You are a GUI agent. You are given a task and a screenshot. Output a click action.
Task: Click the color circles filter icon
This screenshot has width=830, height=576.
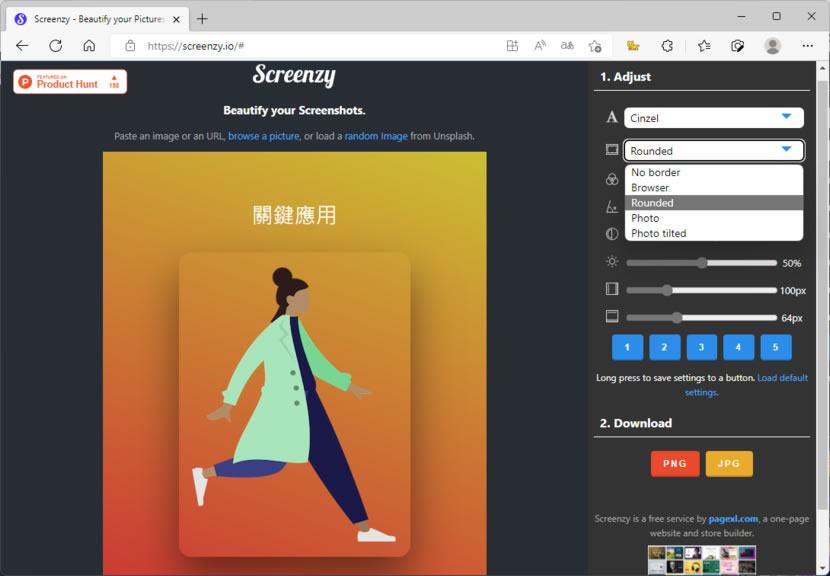click(612, 179)
